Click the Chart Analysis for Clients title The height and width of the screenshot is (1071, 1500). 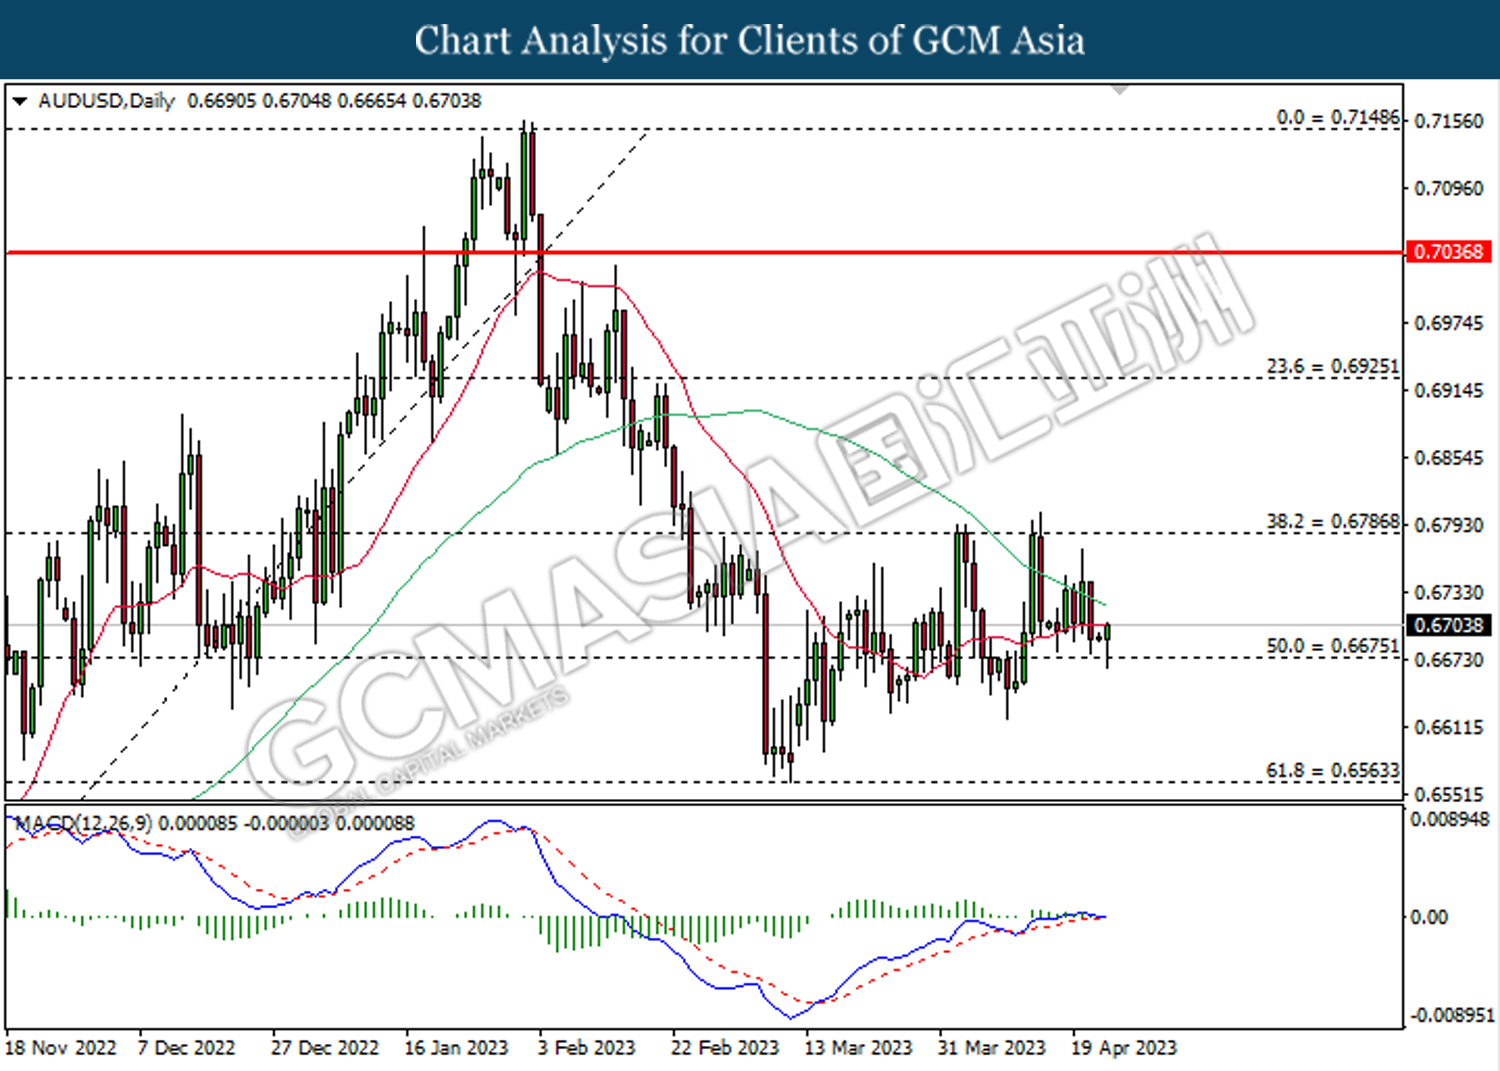[750, 41]
